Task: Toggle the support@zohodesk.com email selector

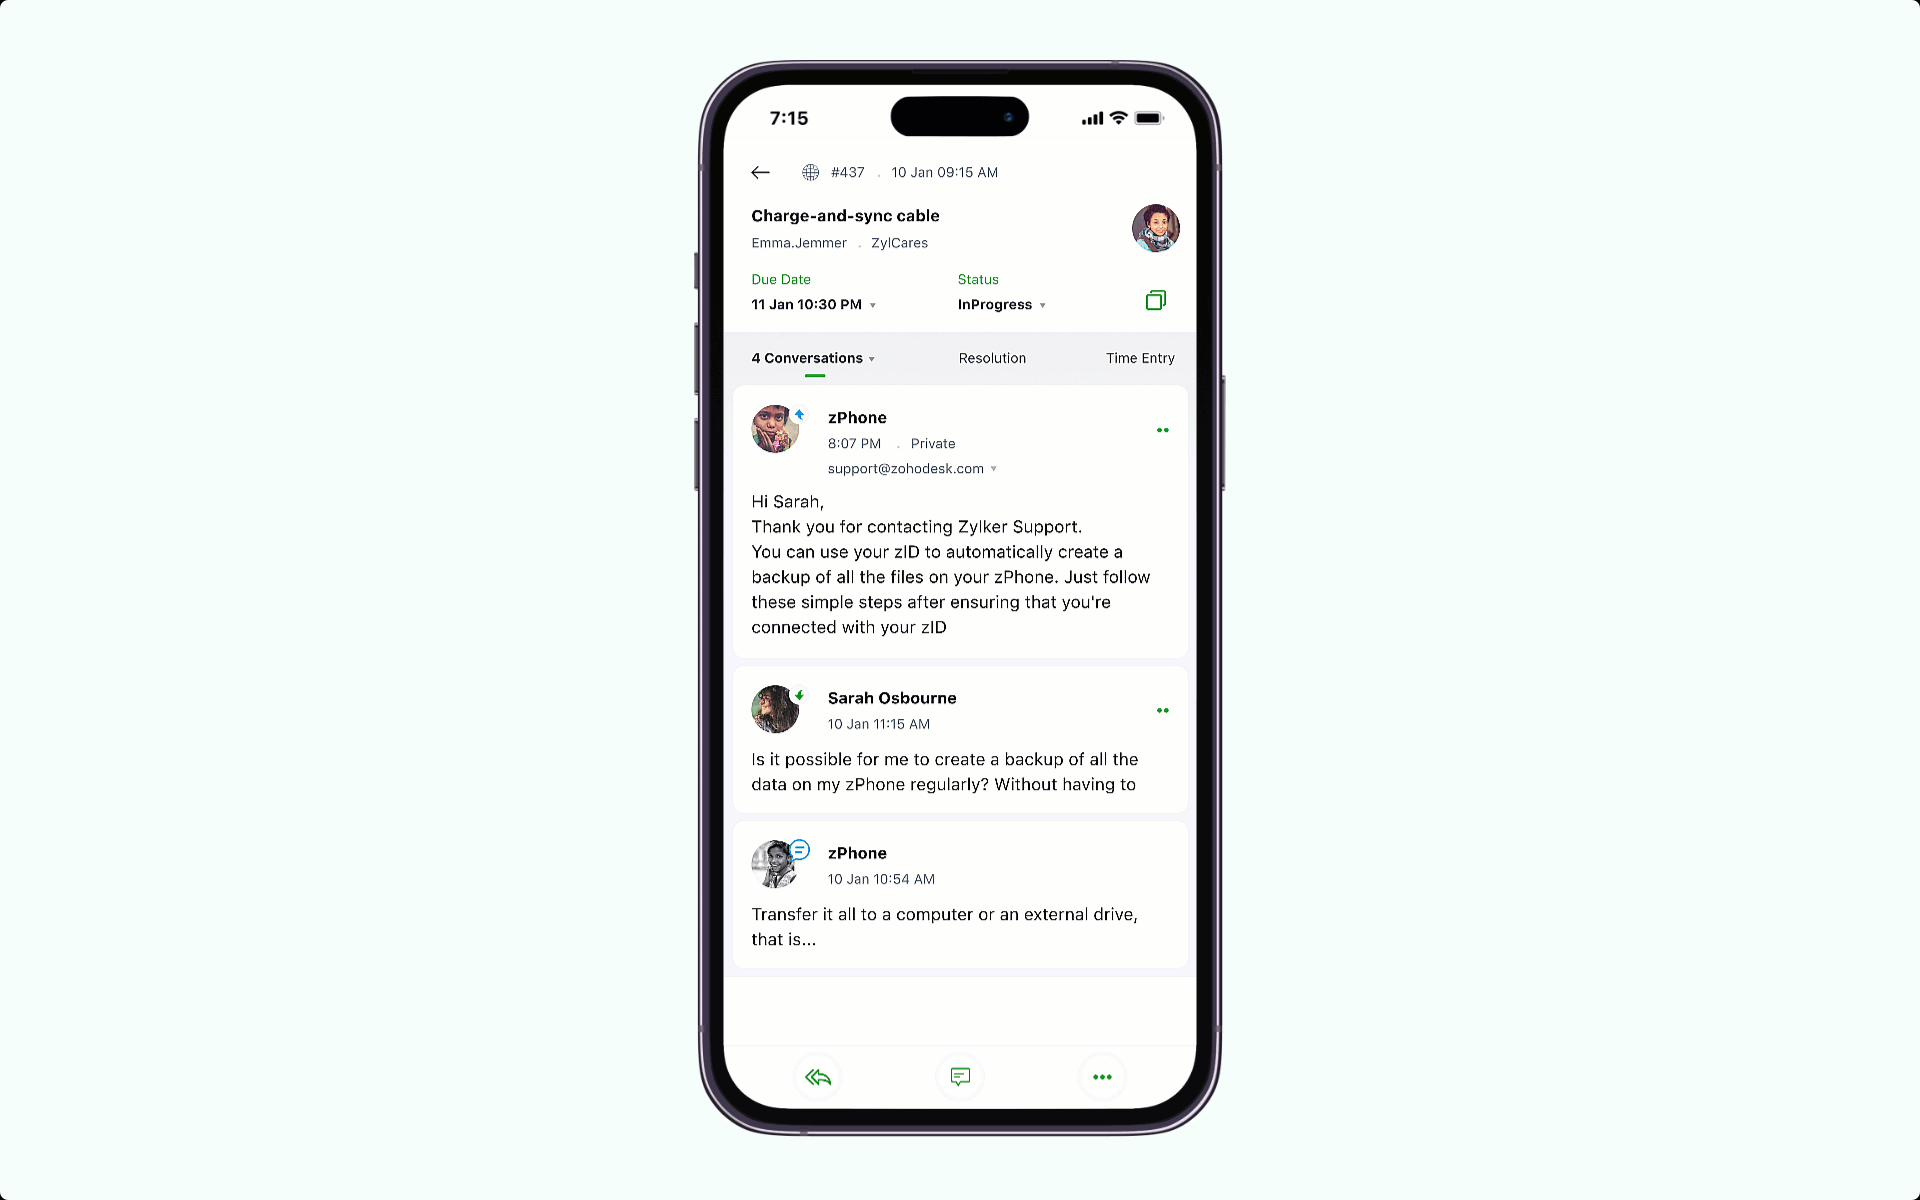Action: click(x=995, y=469)
